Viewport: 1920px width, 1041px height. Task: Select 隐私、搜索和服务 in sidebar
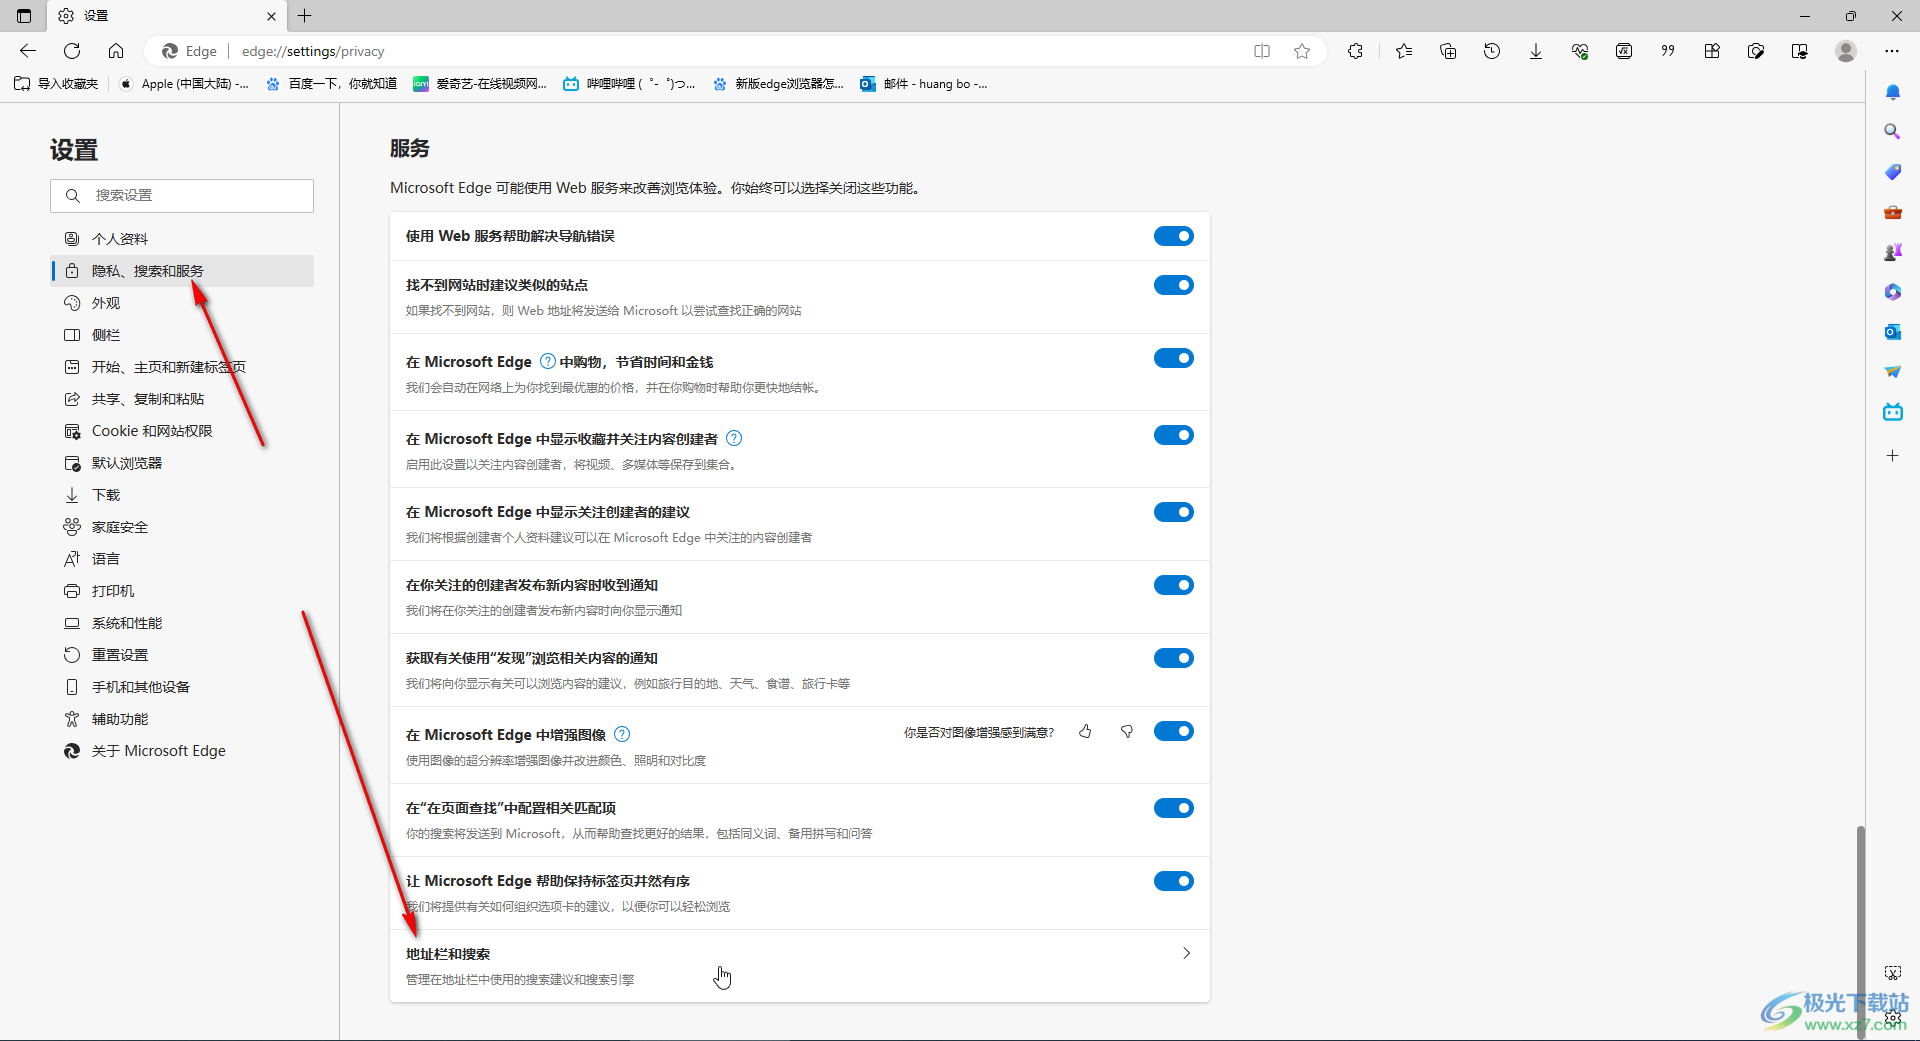(x=182, y=271)
